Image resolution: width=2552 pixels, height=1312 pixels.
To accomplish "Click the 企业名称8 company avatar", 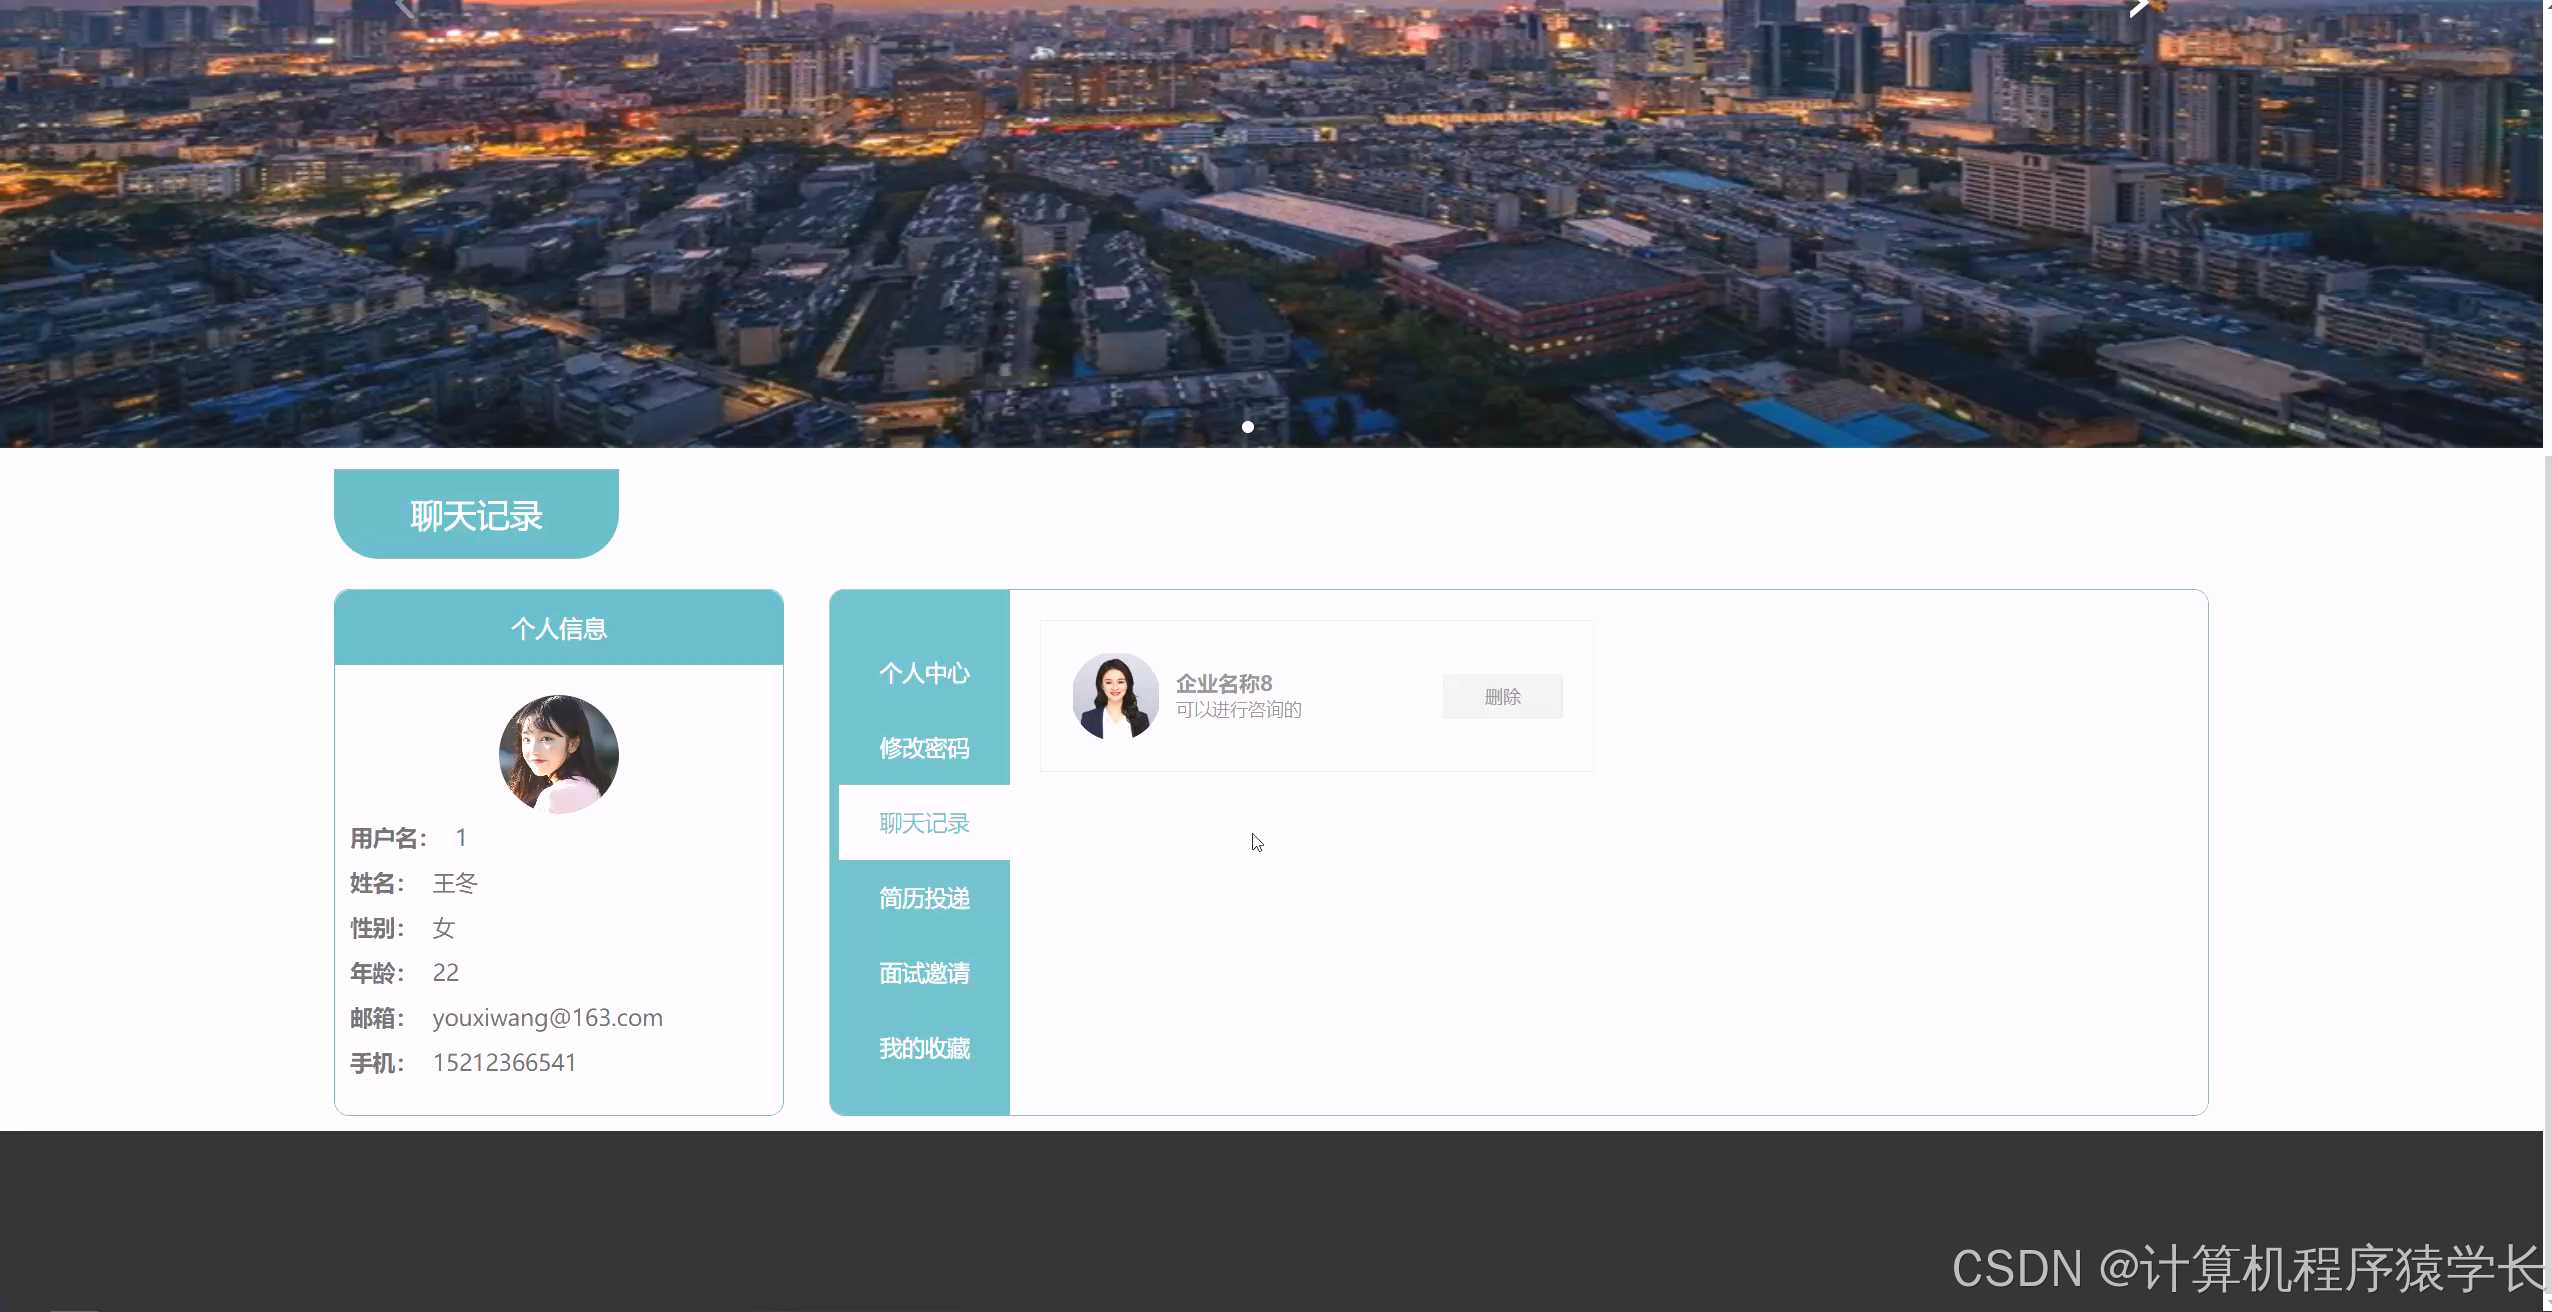I will pyautogui.click(x=1115, y=696).
